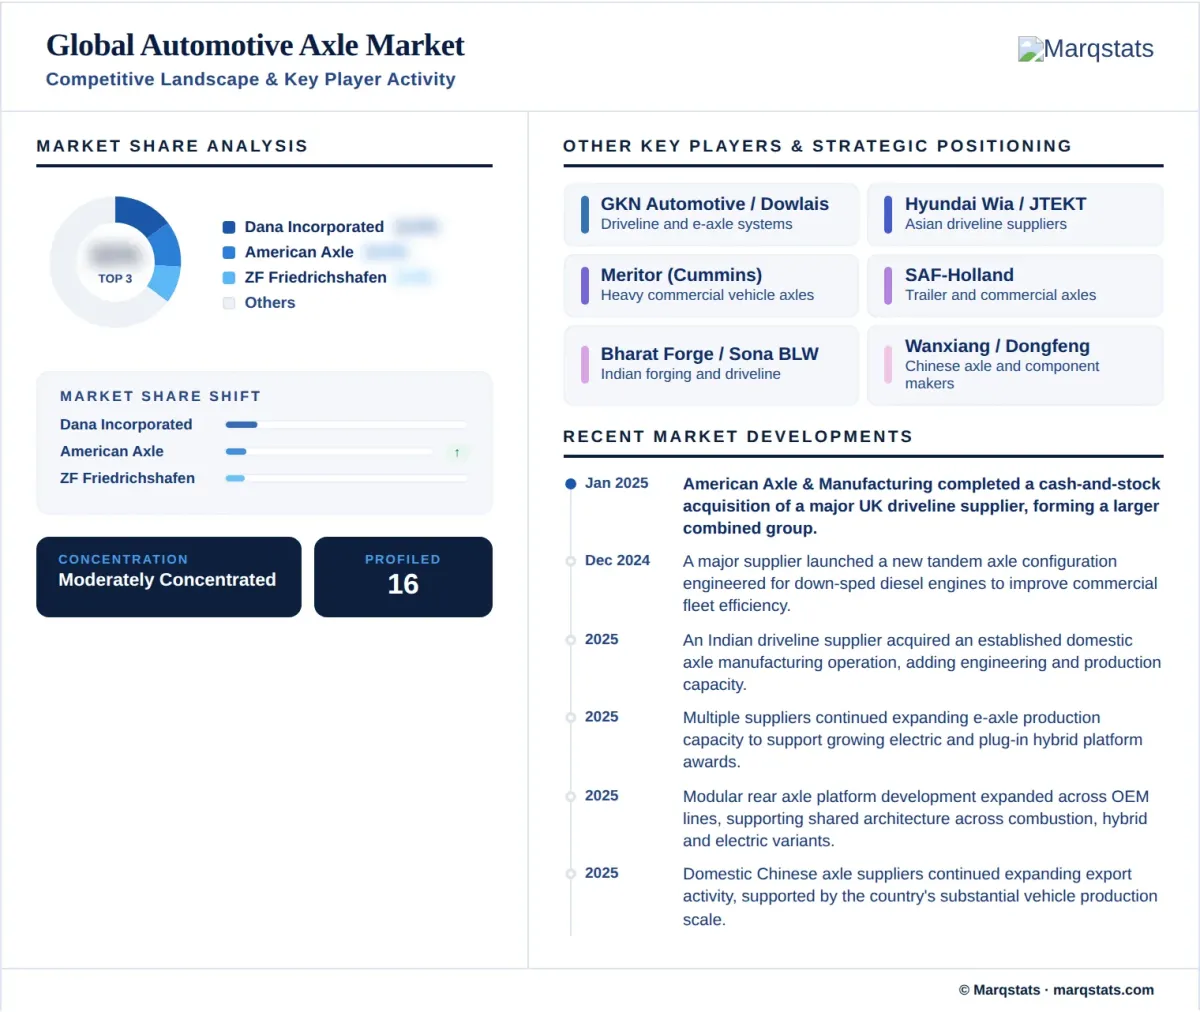The image size is (1200, 1012).
Task: Click the green up-arrow next to American Axle
Action: [457, 453]
